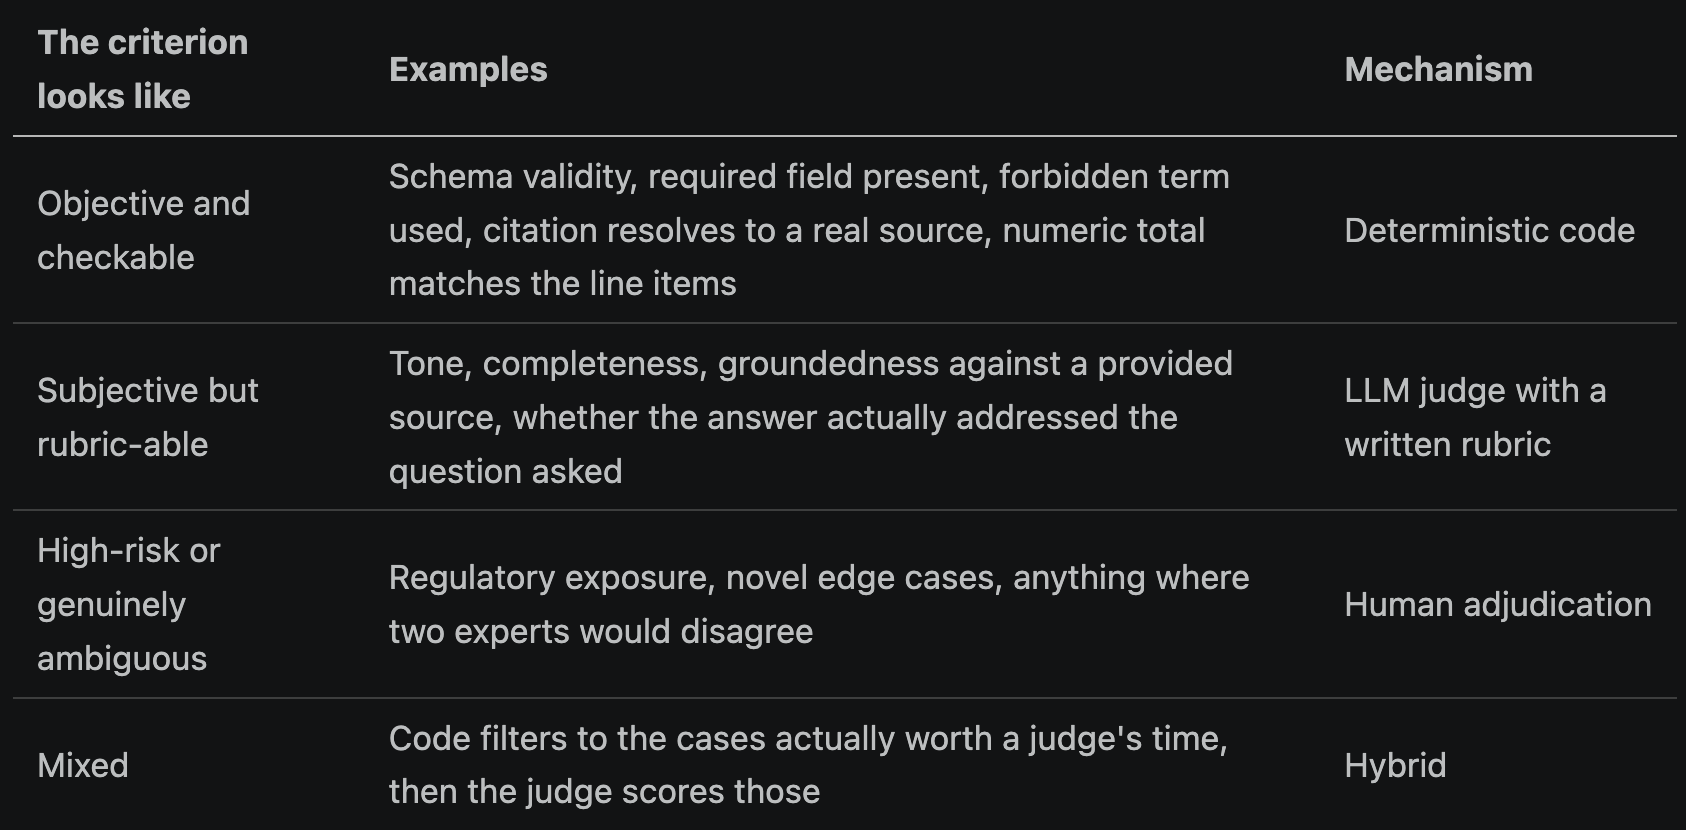
Task: Click the 'The criterion looks like' column header
Action: [143, 69]
